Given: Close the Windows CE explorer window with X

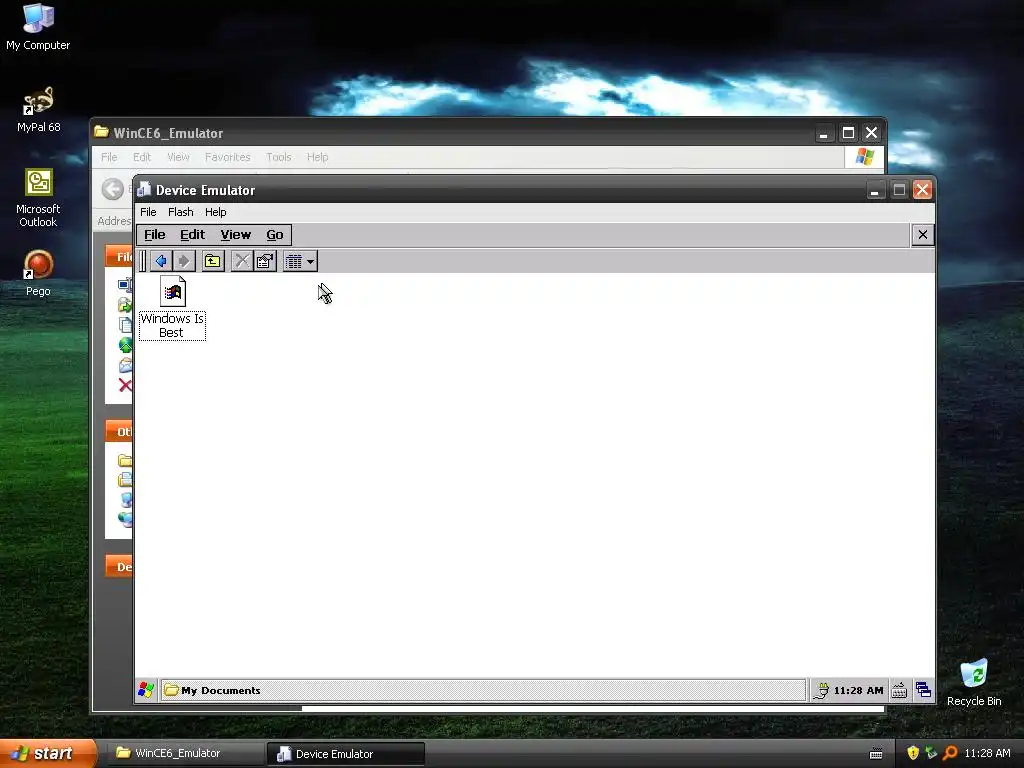Looking at the screenshot, I should coord(922,235).
